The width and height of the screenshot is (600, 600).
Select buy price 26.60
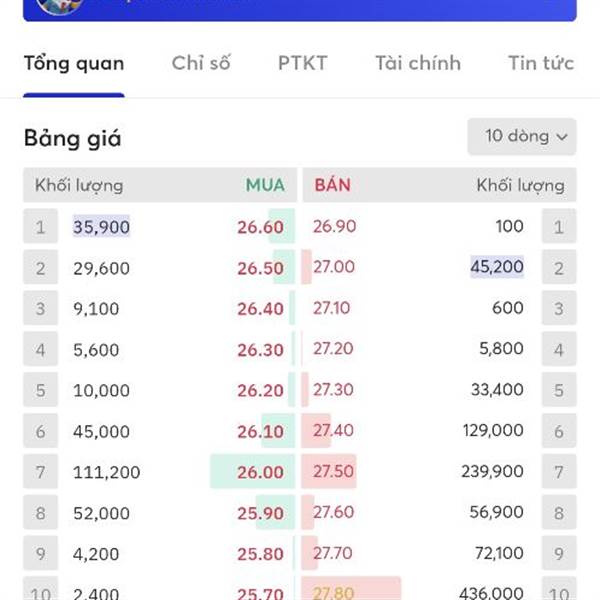click(x=260, y=227)
